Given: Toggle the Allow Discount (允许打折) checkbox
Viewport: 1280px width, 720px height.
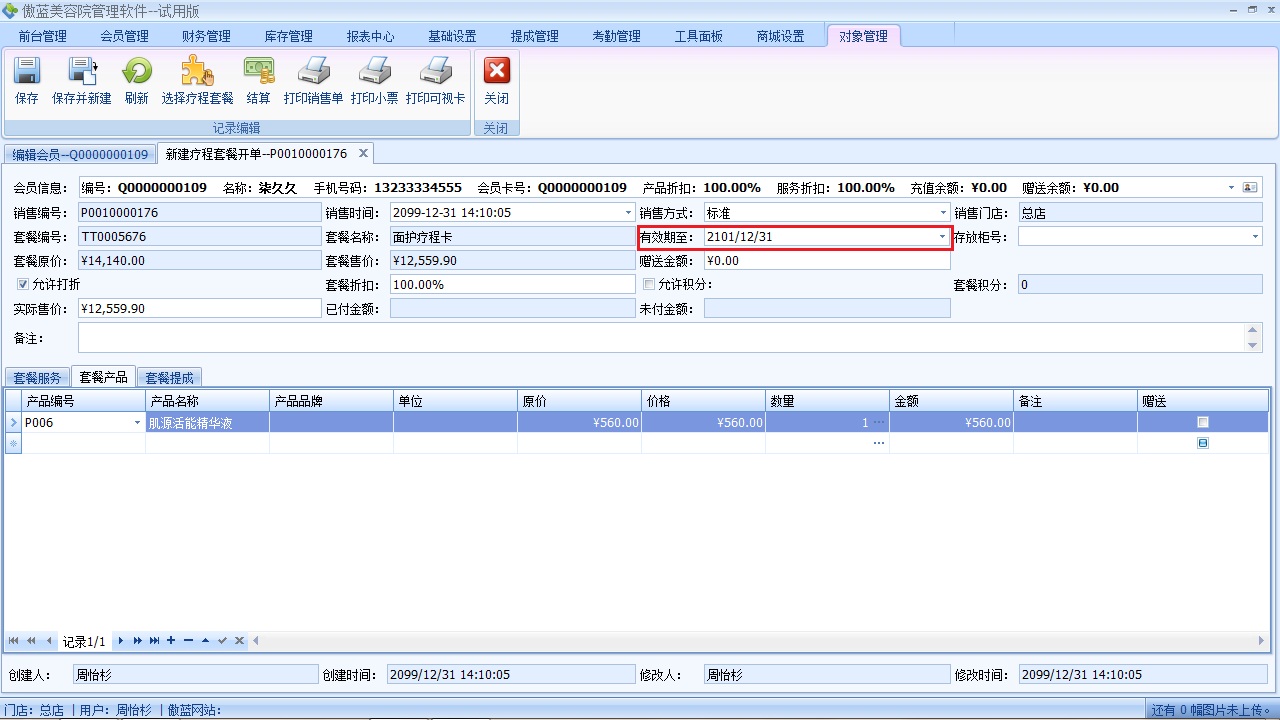Looking at the screenshot, I should pos(23,284).
